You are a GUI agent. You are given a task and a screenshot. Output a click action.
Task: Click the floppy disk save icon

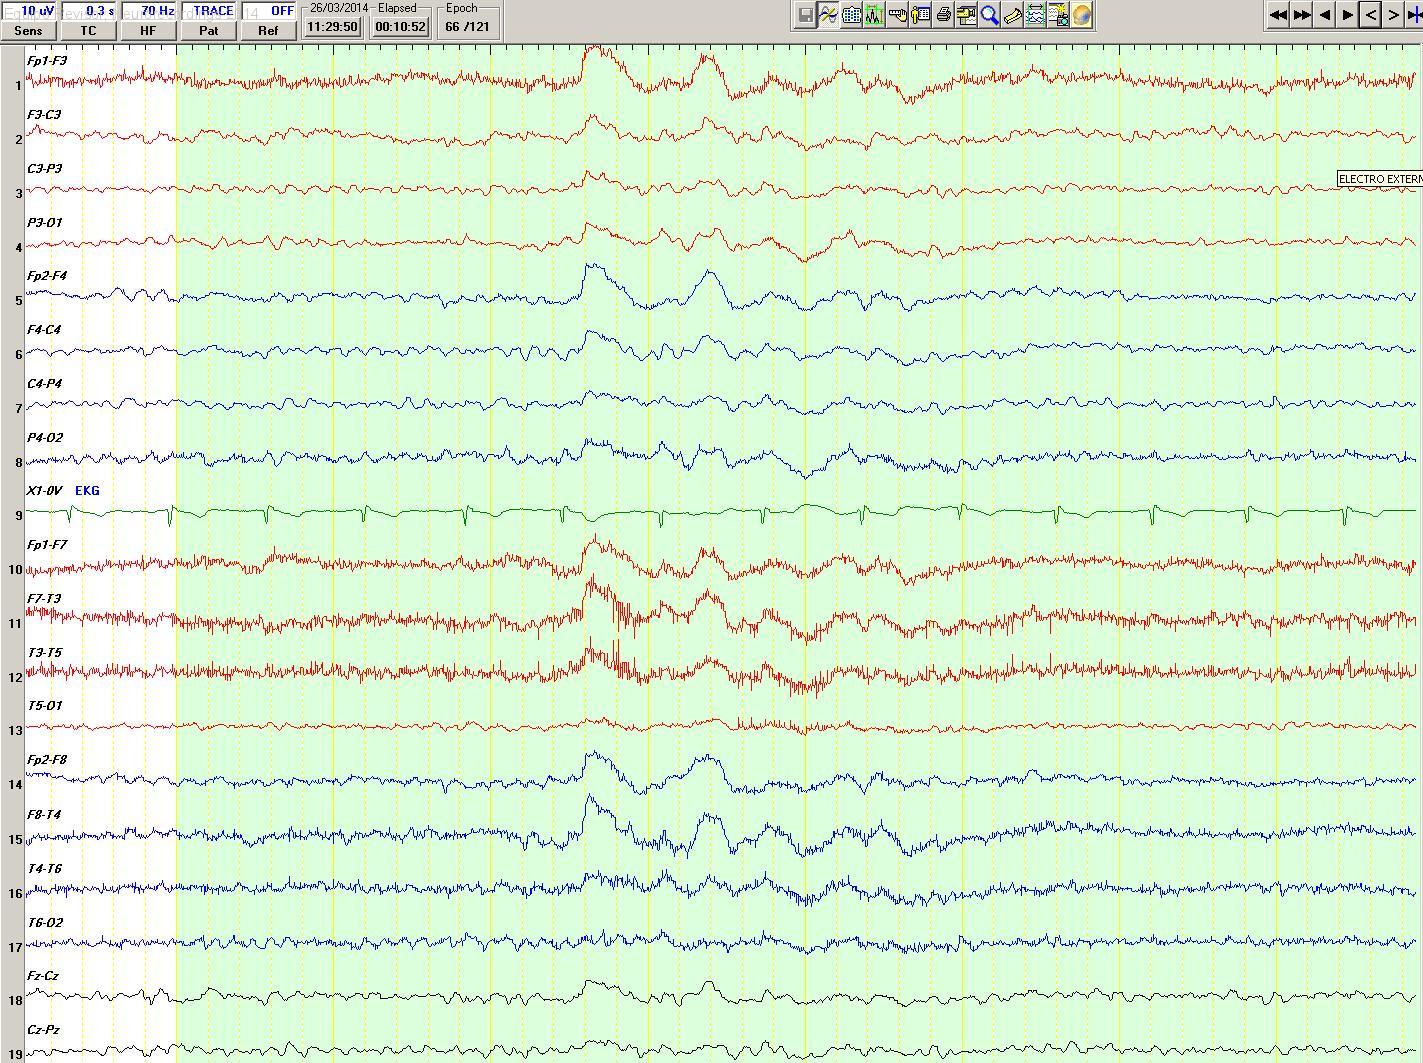pyautogui.click(x=805, y=15)
